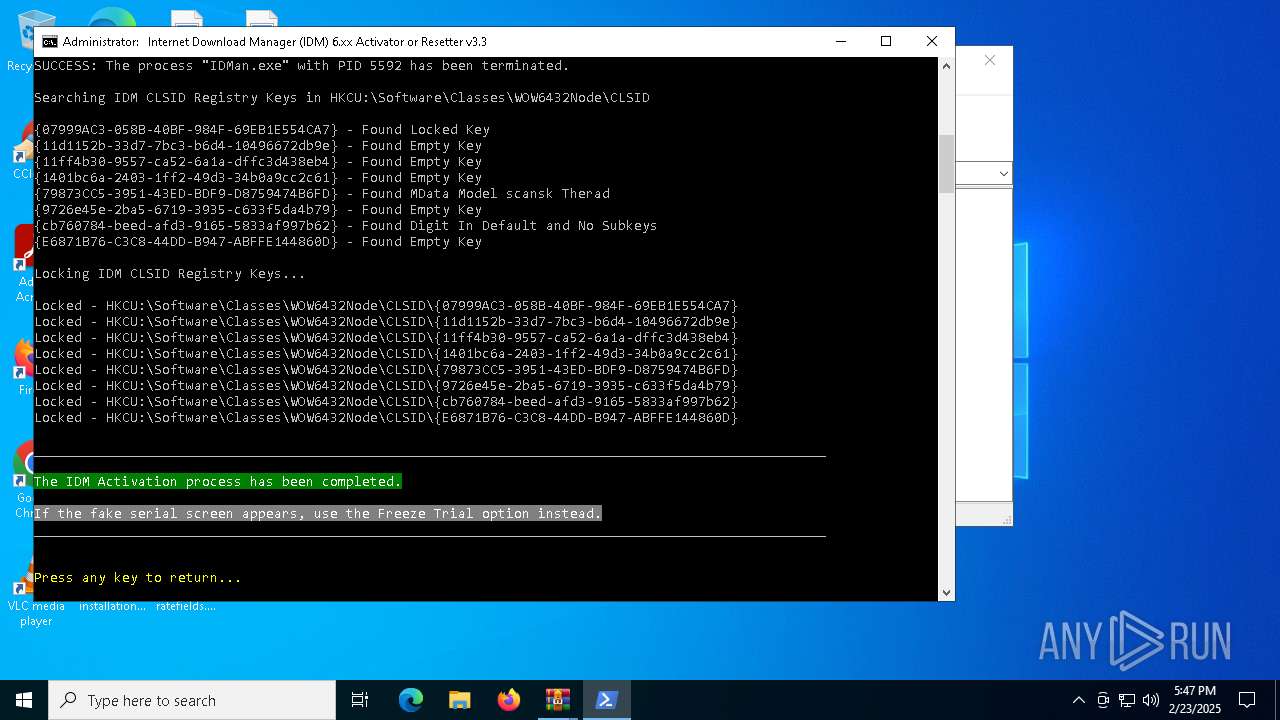
Task: Click the 'Searching IDM CLSID Registry Keys' line
Action: (342, 98)
